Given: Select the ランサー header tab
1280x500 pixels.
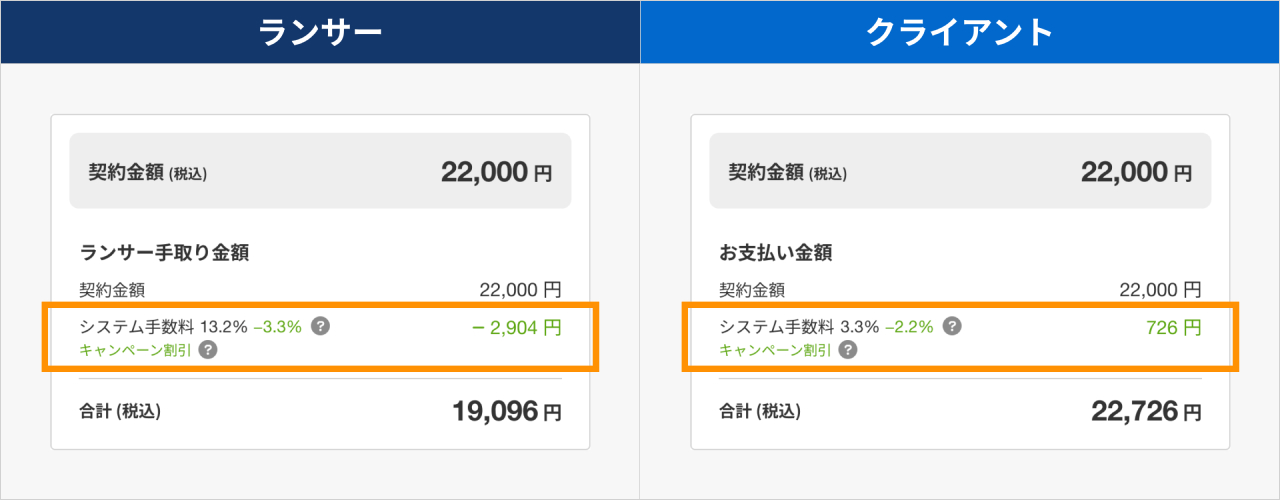Looking at the screenshot, I should (320, 32).
